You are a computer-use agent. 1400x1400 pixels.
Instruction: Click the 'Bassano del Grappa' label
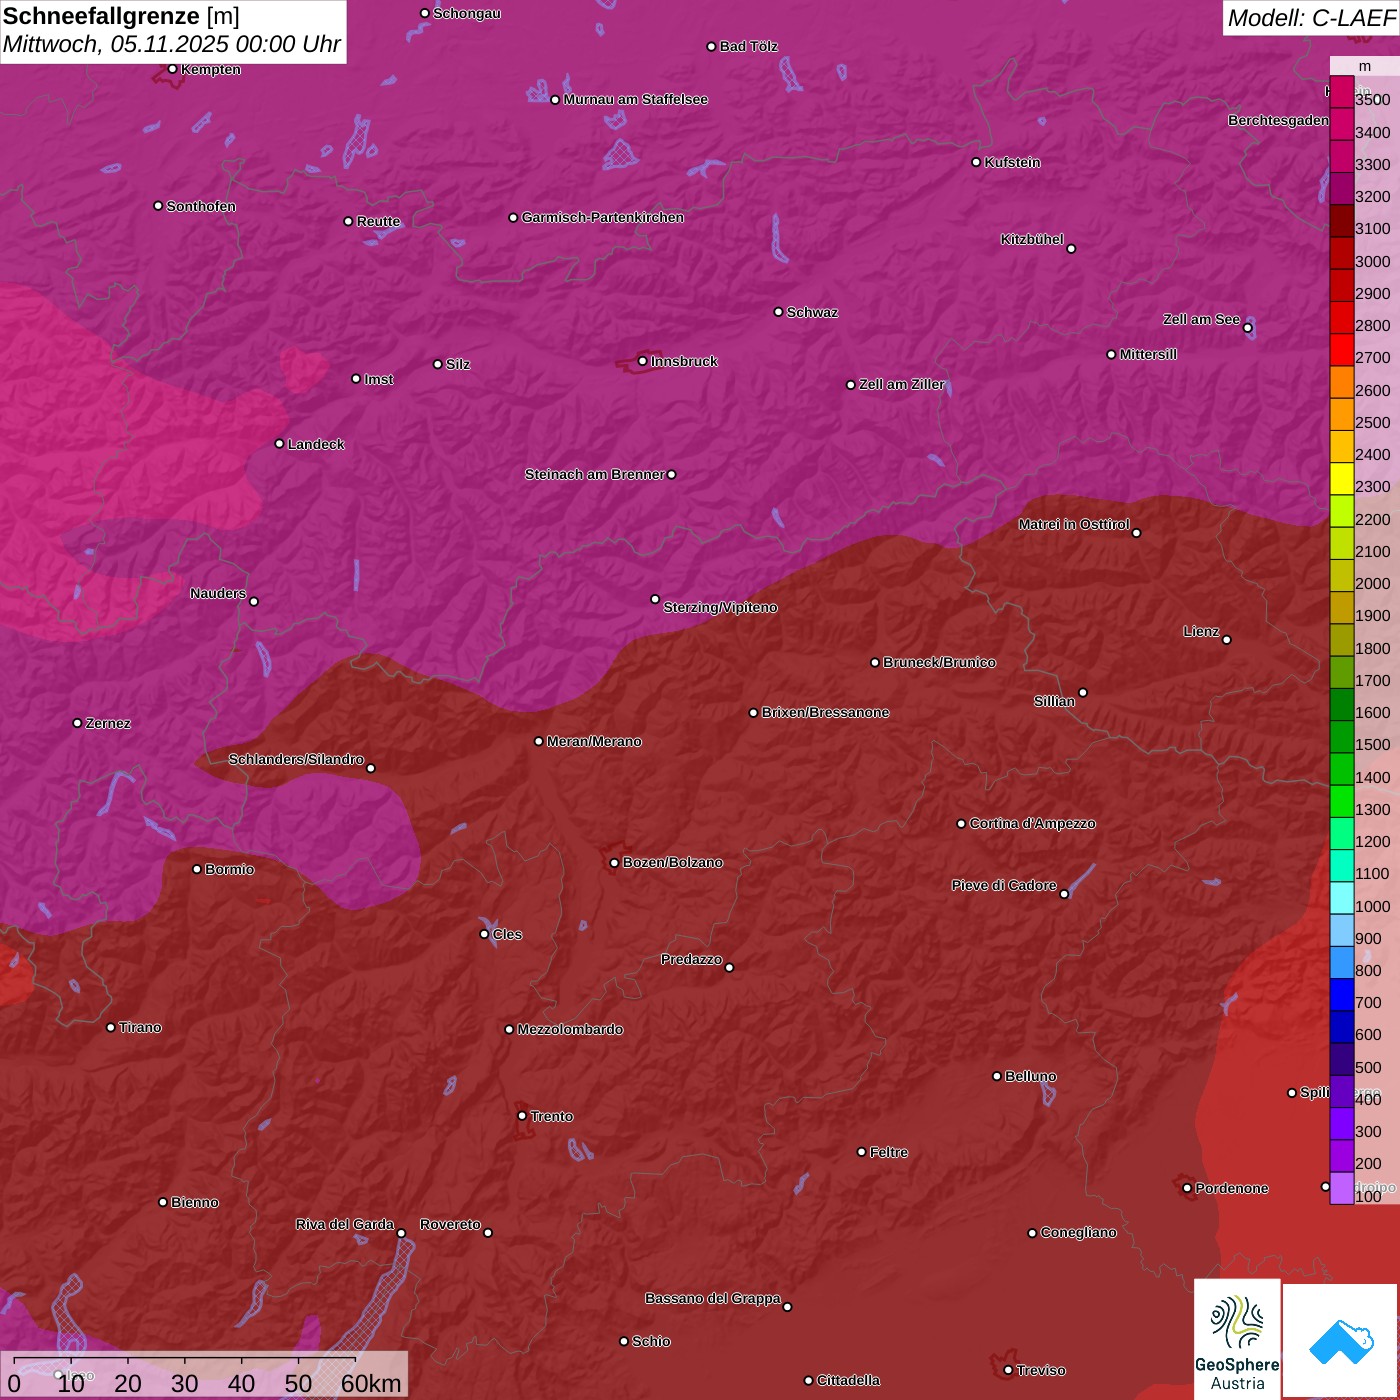coord(713,1298)
